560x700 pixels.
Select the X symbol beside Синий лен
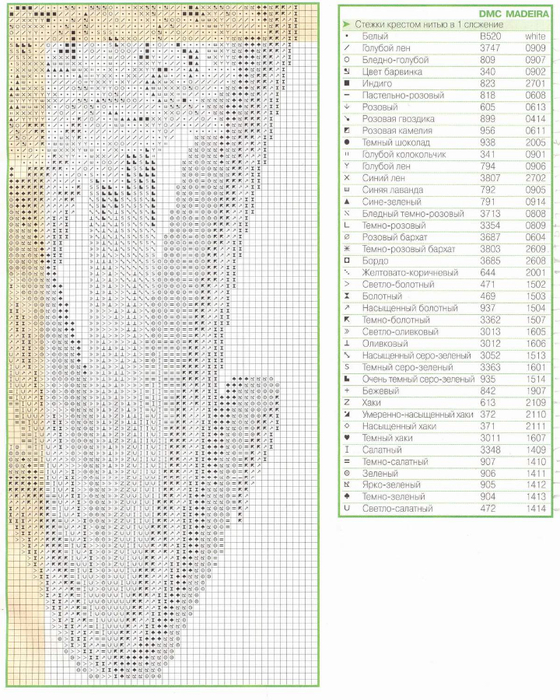(x=347, y=178)
